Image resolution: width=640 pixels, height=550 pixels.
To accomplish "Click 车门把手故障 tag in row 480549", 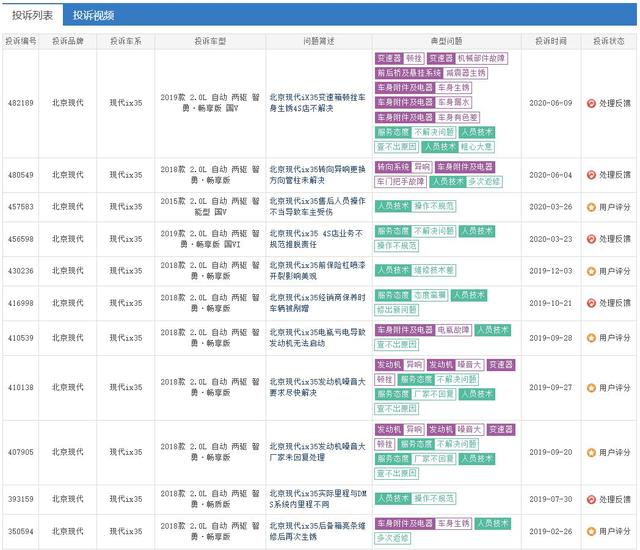I will [400, 182].
